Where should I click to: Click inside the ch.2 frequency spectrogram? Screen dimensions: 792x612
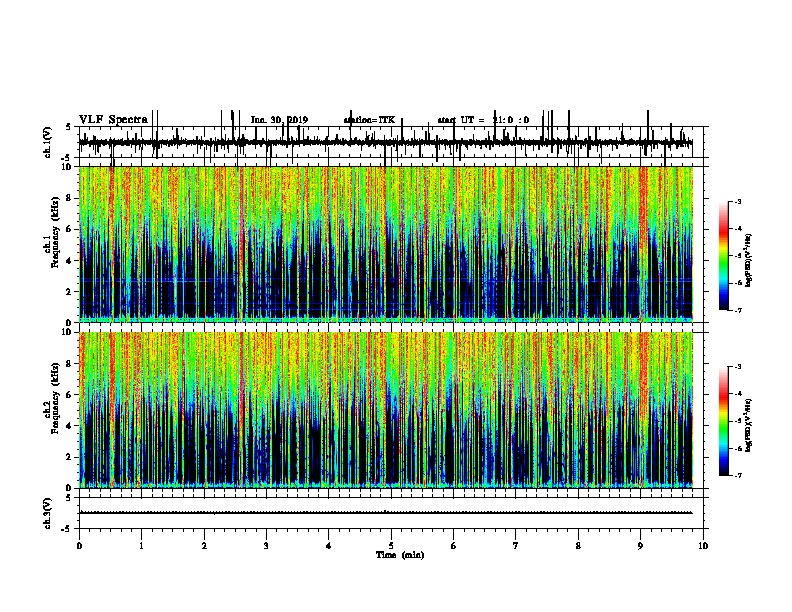pos(386,410)
